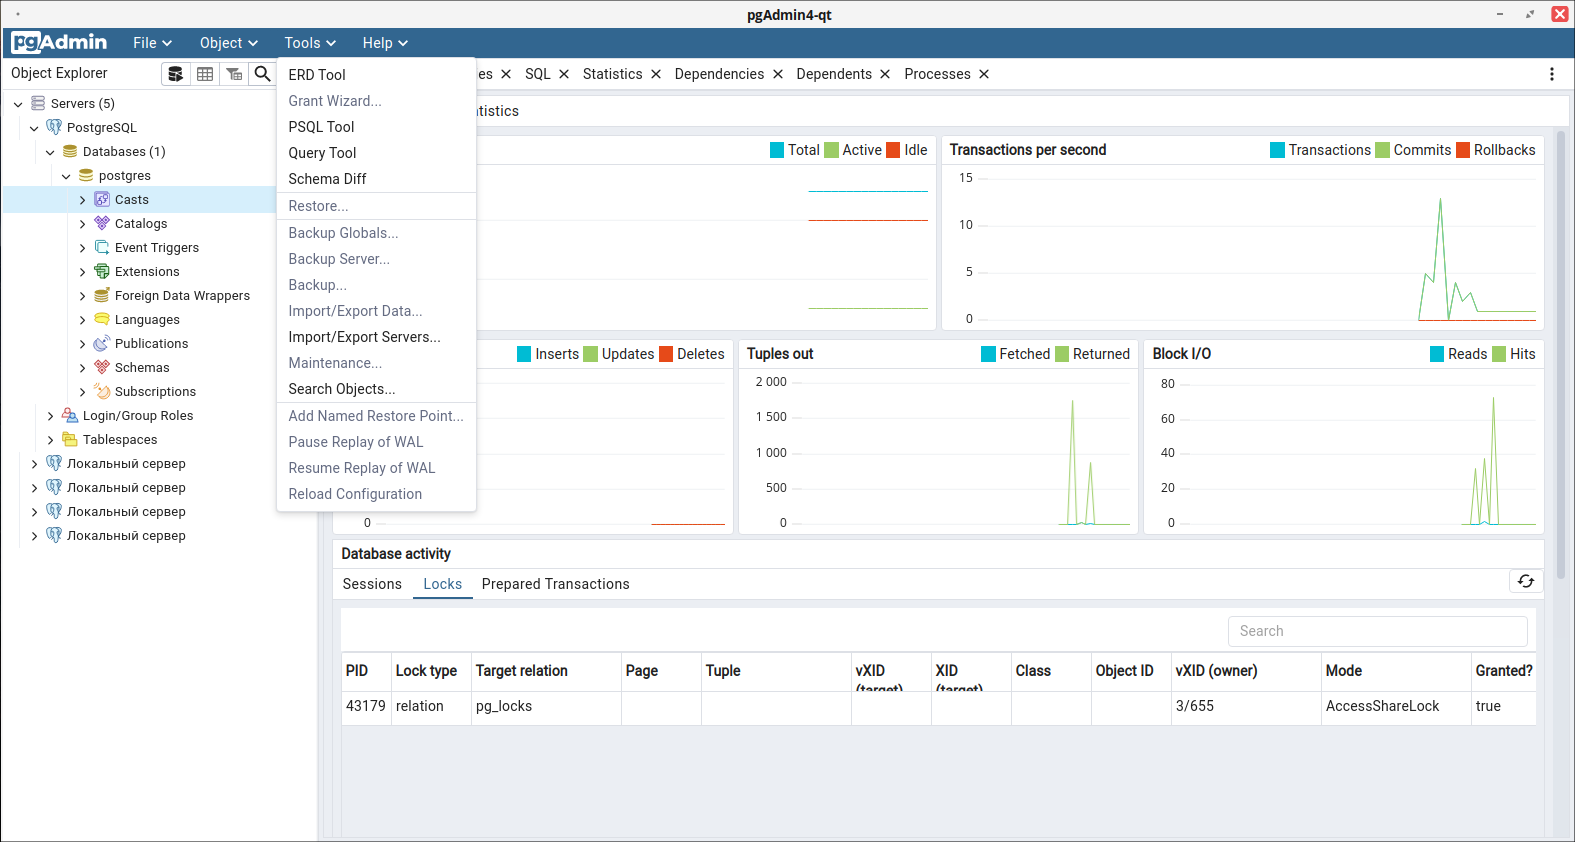
Task: Click the Languages node icon
Action: [x=102, y=319]
